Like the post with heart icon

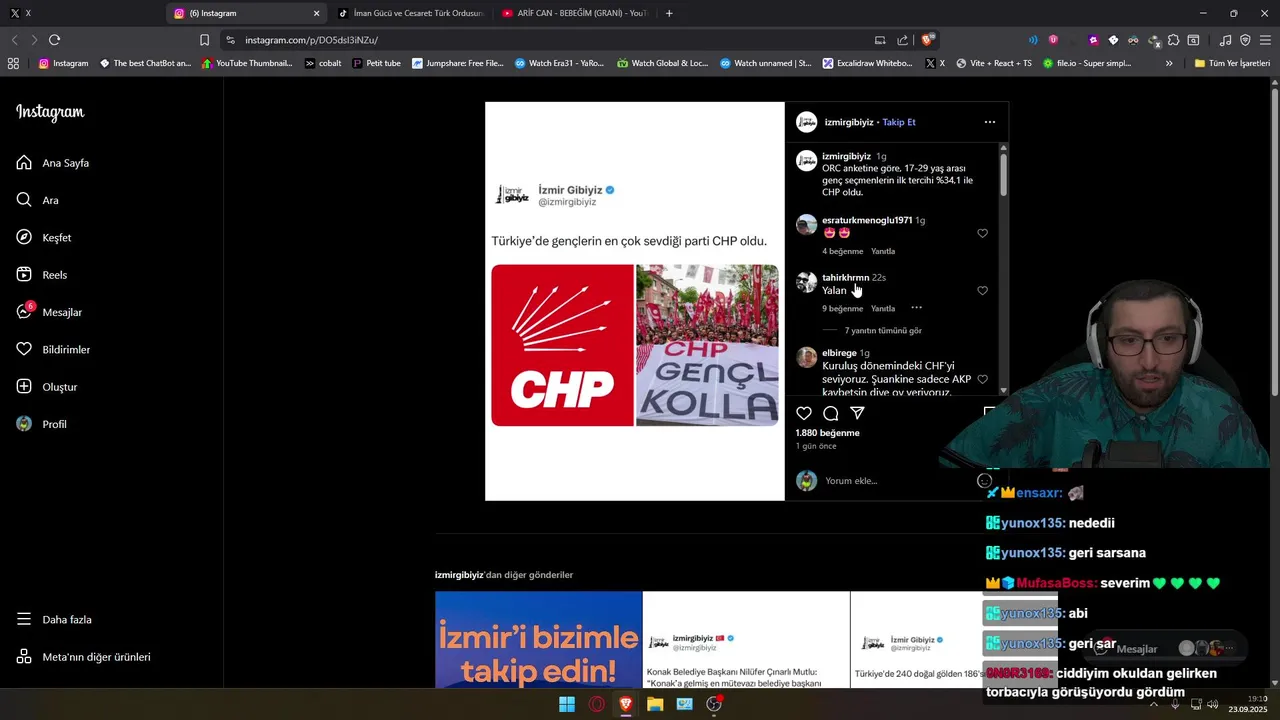(x=804, y=413)
